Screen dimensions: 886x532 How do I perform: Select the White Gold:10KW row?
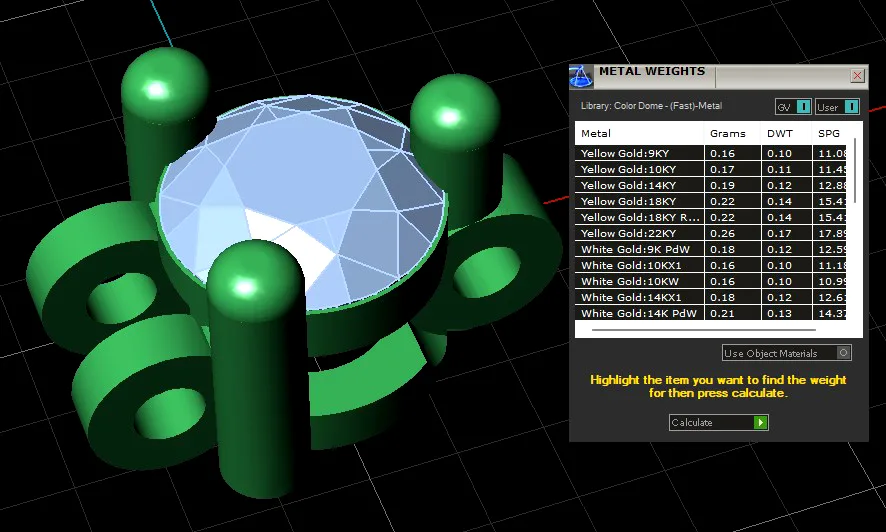click(711, 281)
